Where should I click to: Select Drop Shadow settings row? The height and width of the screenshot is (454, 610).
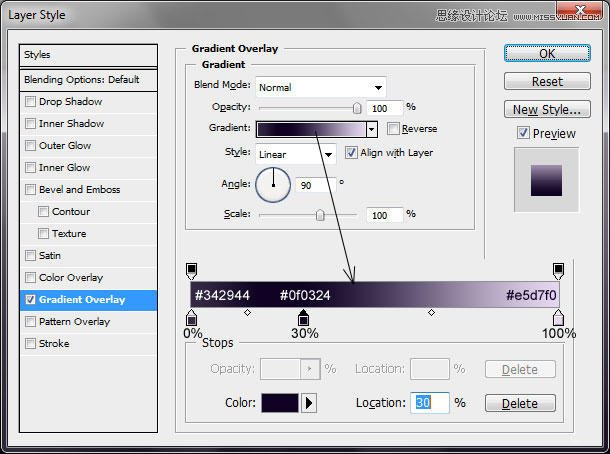[88, 102]
